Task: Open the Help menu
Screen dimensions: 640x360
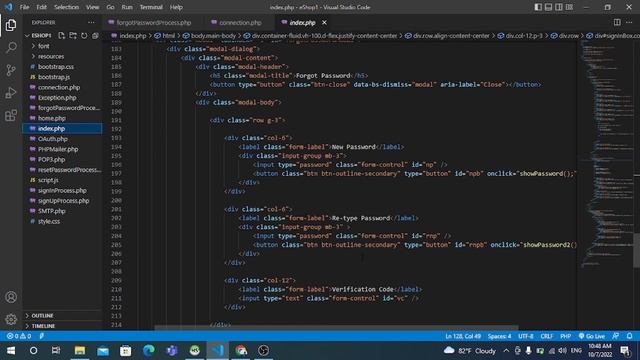Action: point(176,7)
